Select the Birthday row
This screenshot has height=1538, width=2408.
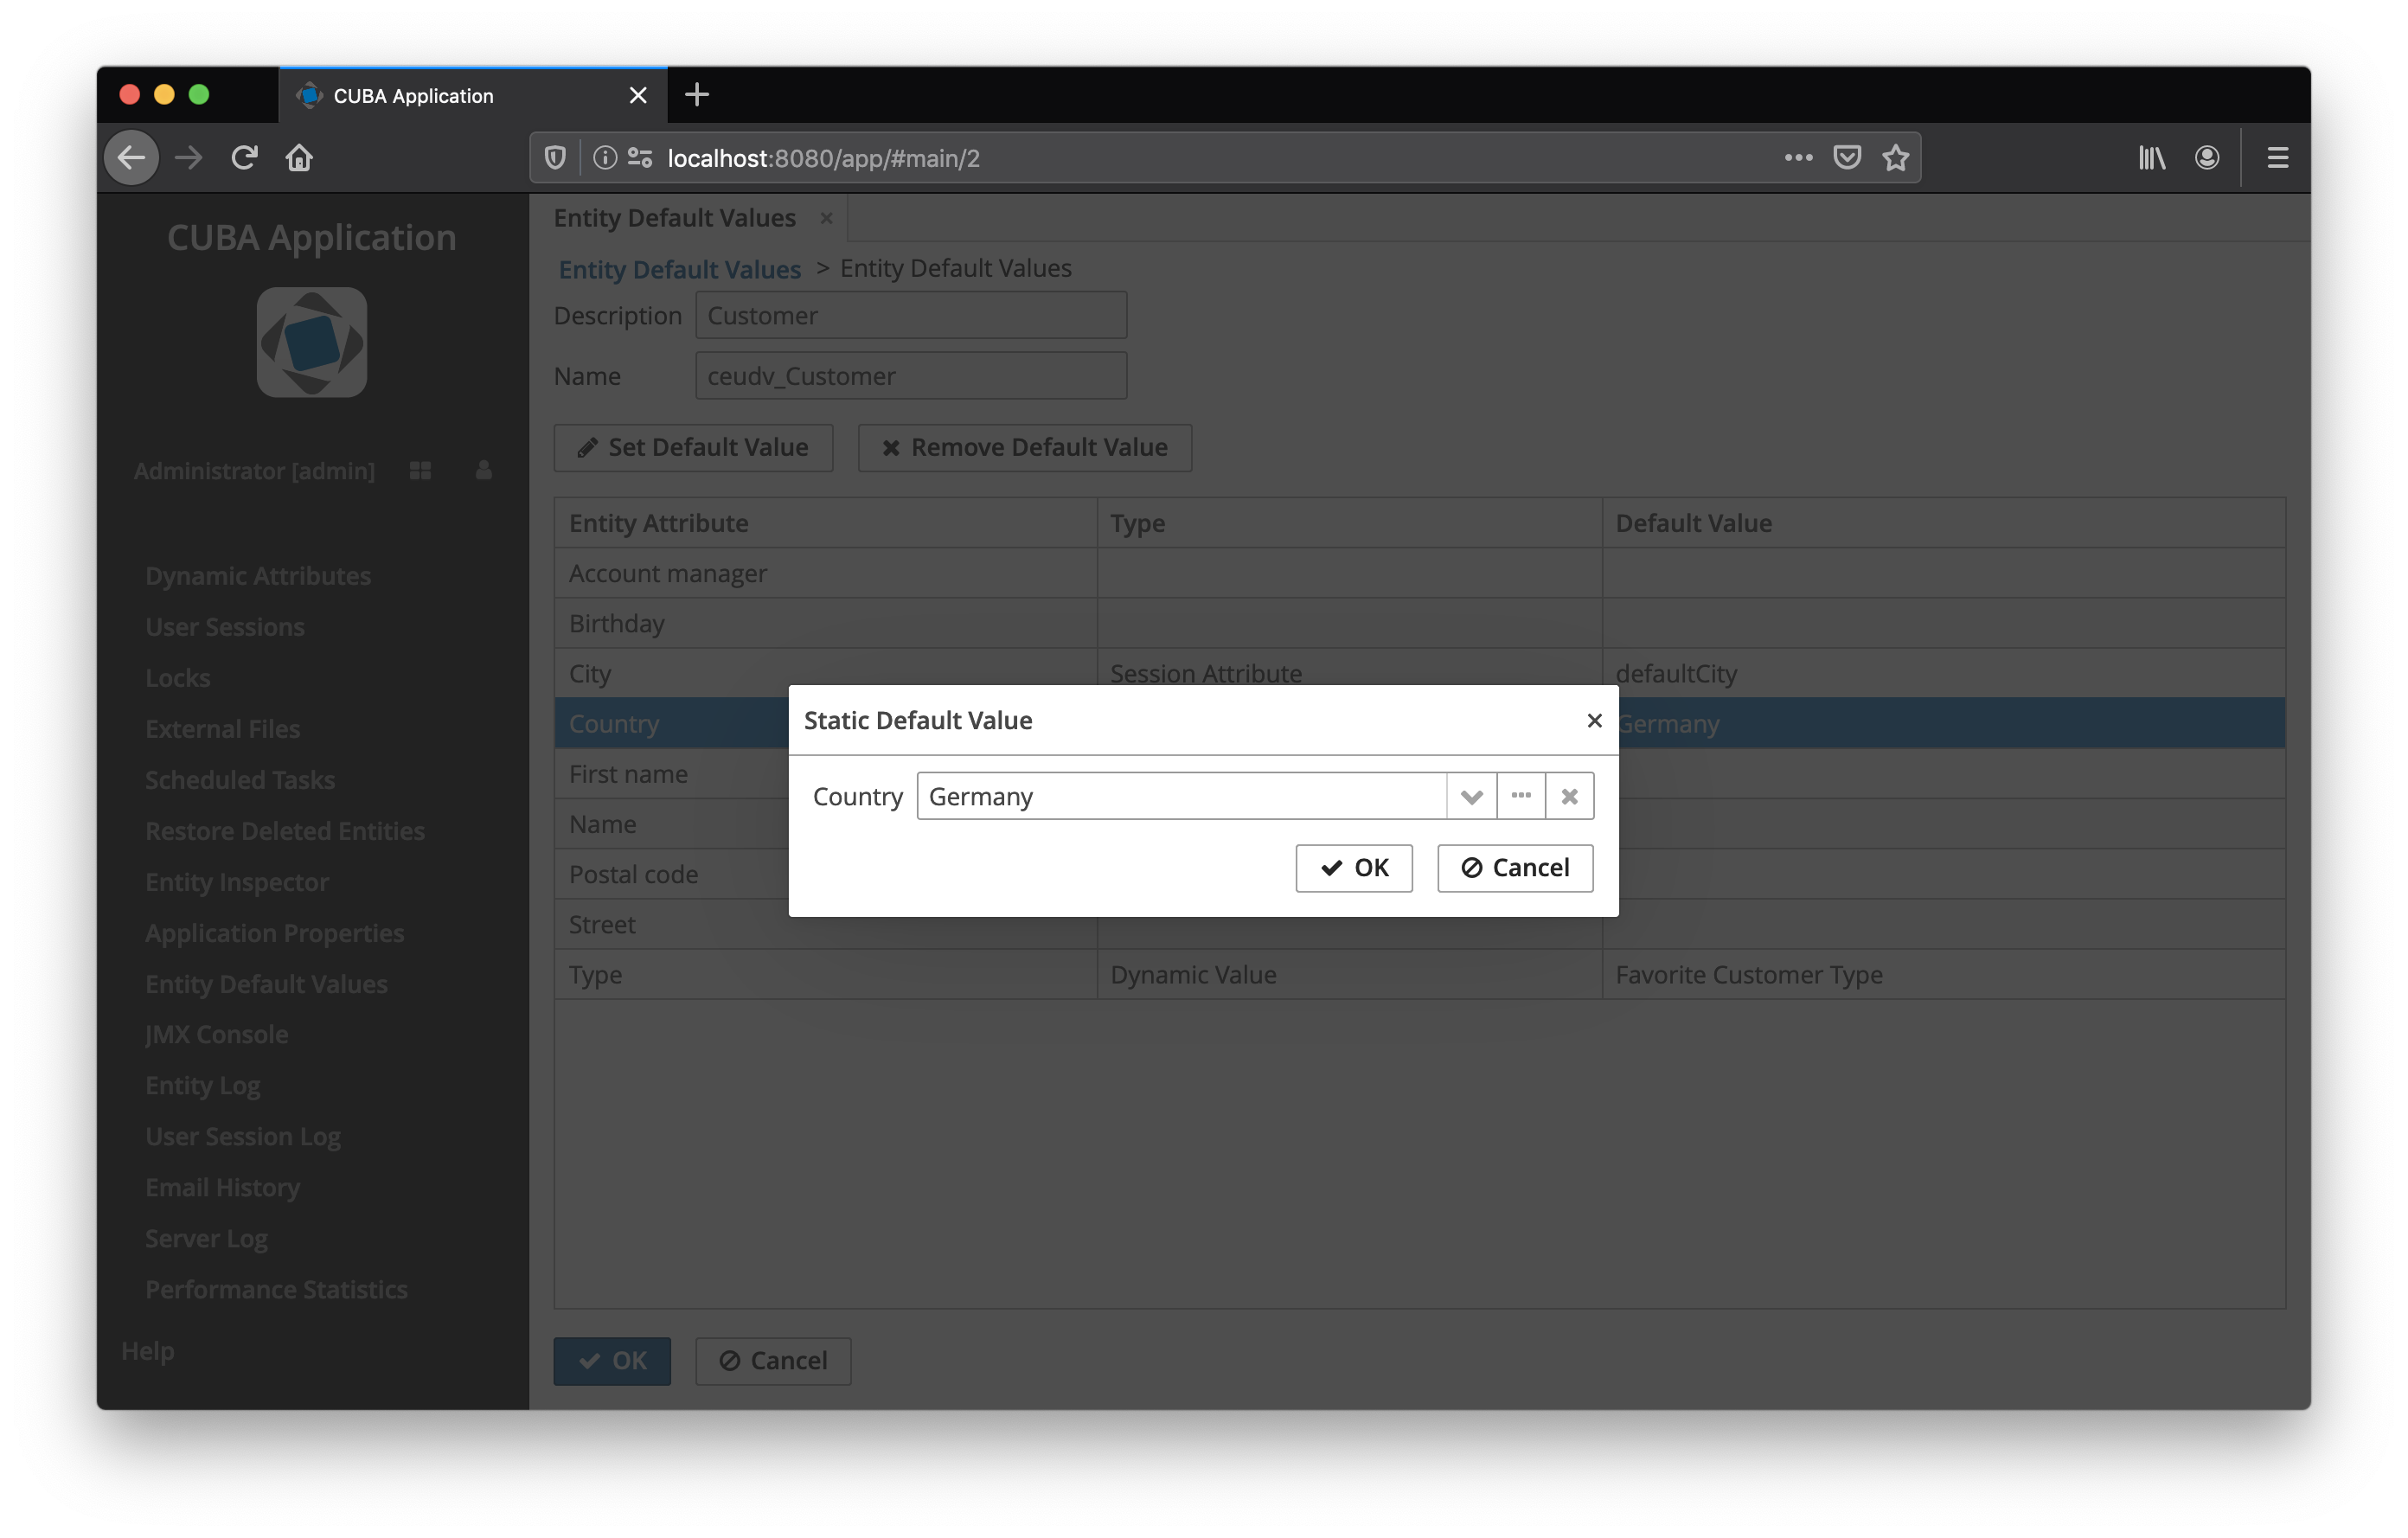(1420, 623)
